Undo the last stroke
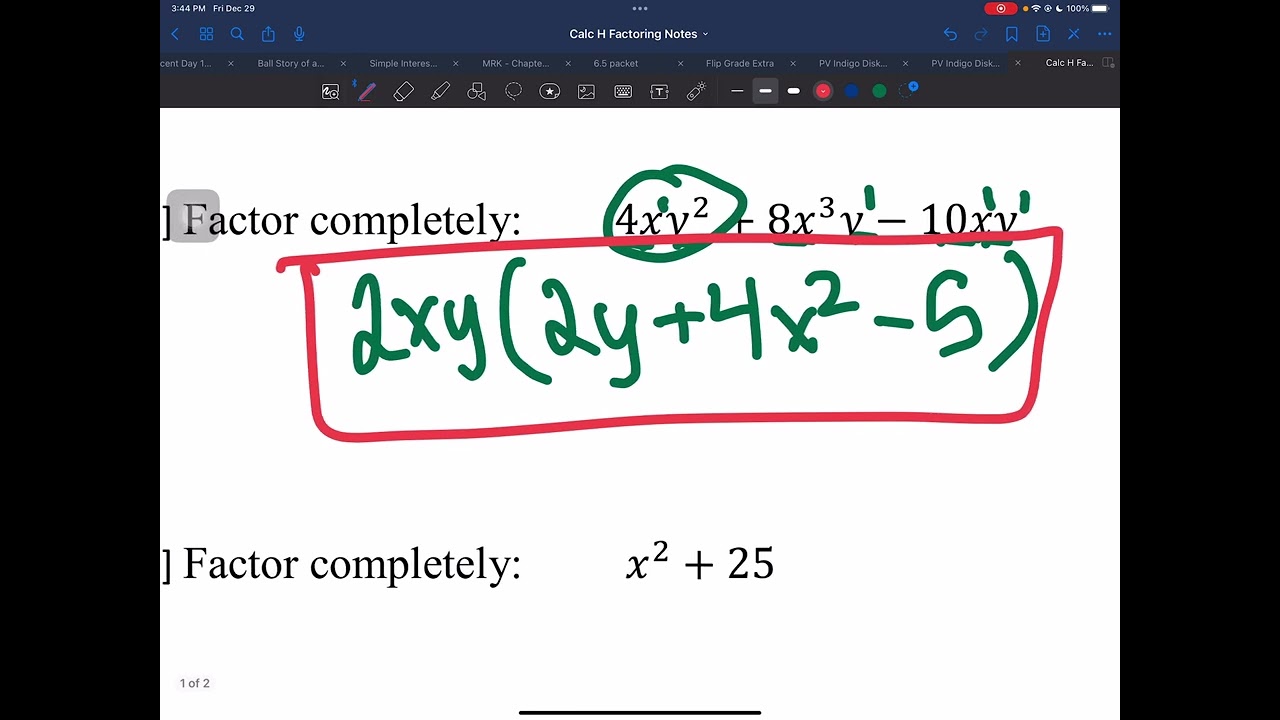The width and height of the screenshot is (1280, 720). [x=950, y=34]
